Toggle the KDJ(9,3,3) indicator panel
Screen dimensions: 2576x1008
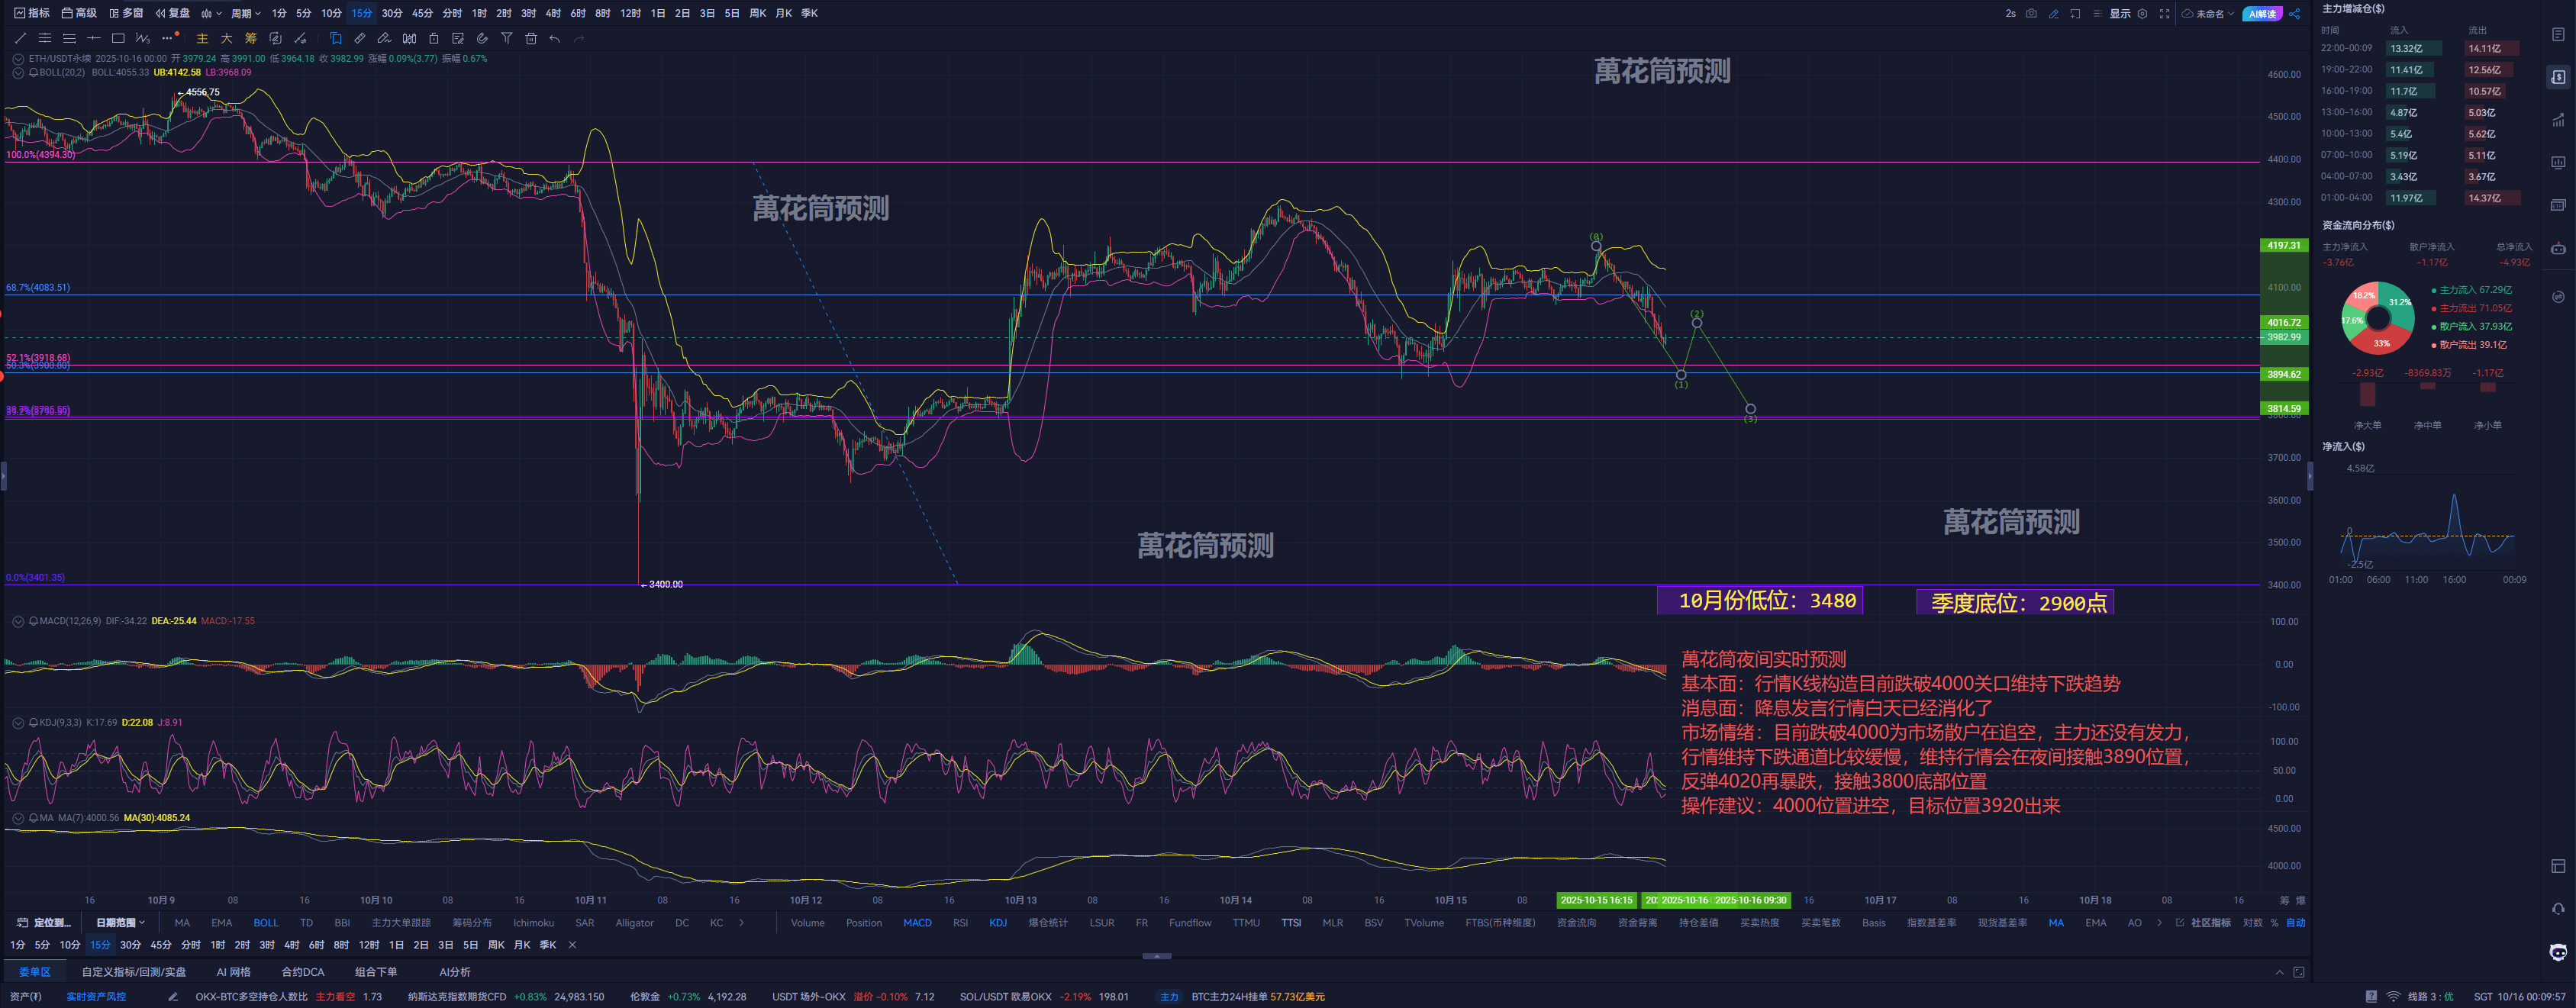[x=18, y=722]
